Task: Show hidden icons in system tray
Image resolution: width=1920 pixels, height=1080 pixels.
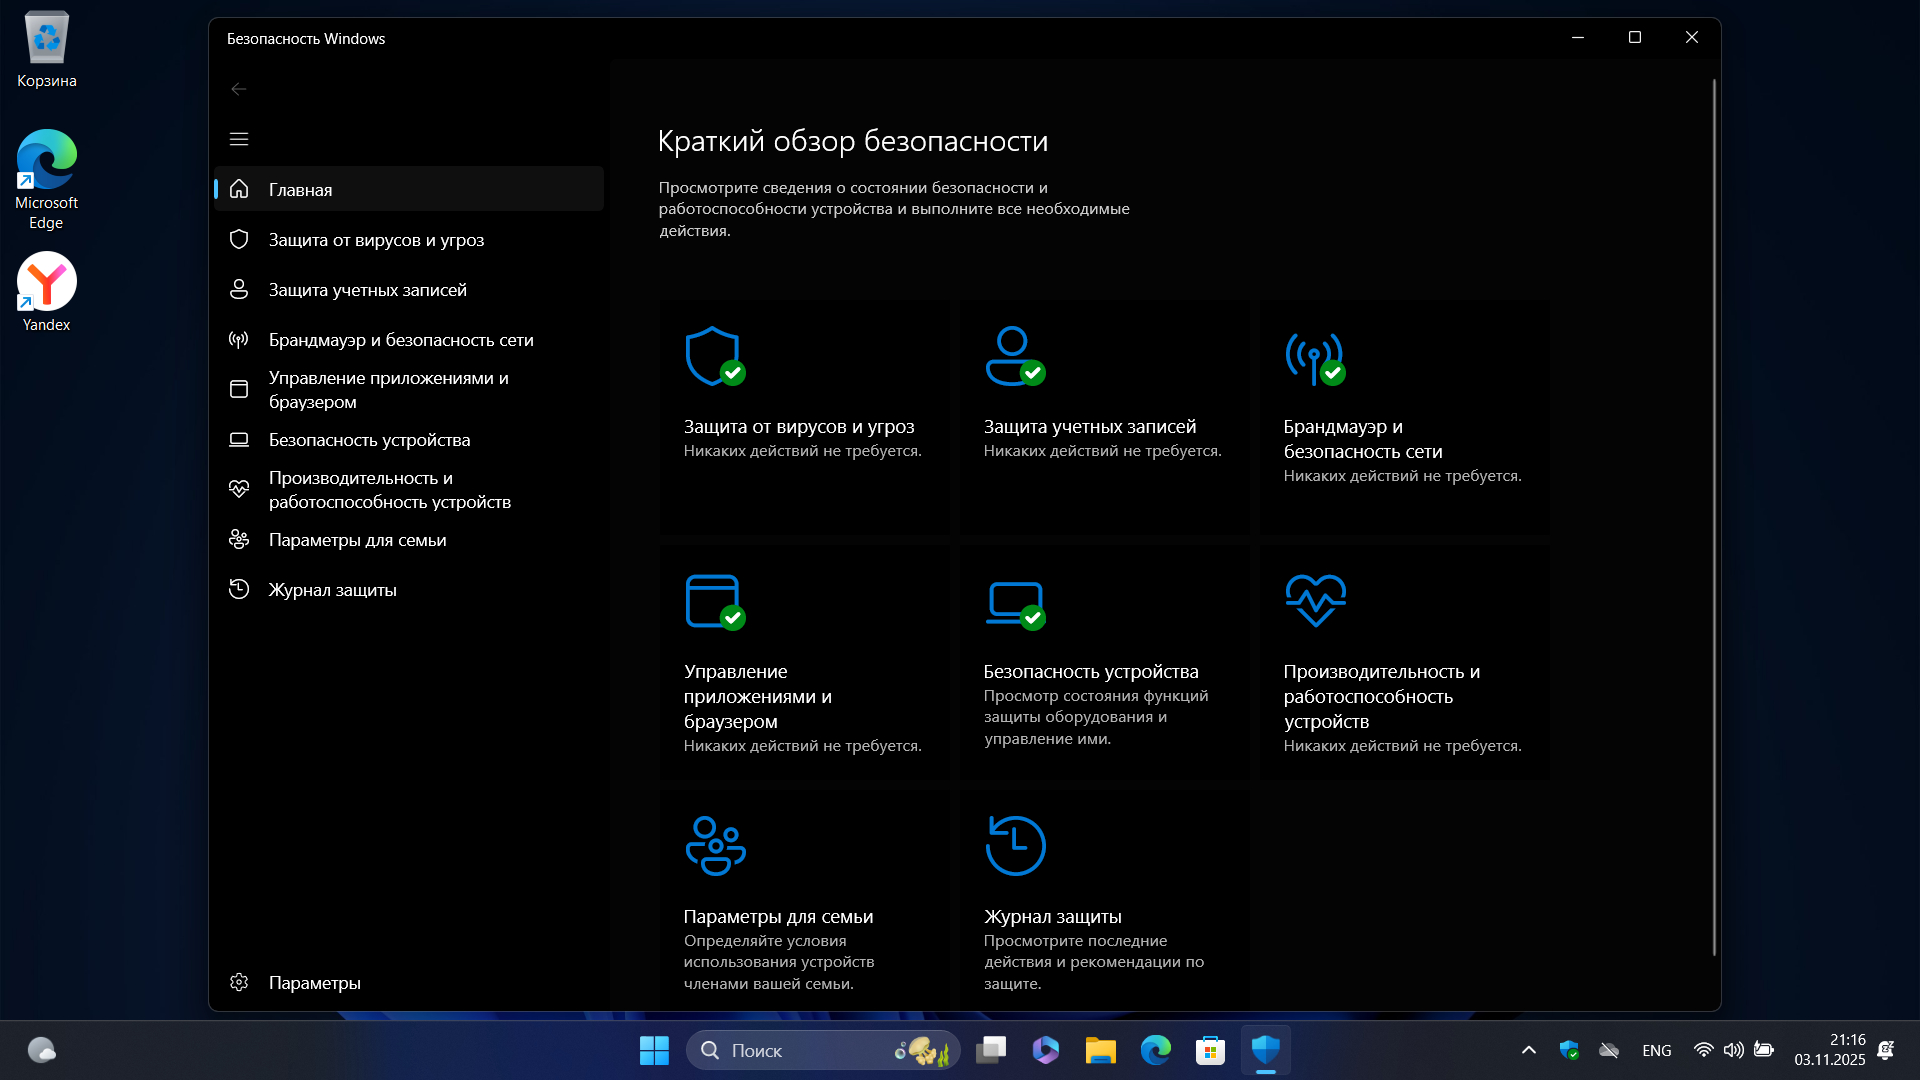Action: click(1528, 1050)
